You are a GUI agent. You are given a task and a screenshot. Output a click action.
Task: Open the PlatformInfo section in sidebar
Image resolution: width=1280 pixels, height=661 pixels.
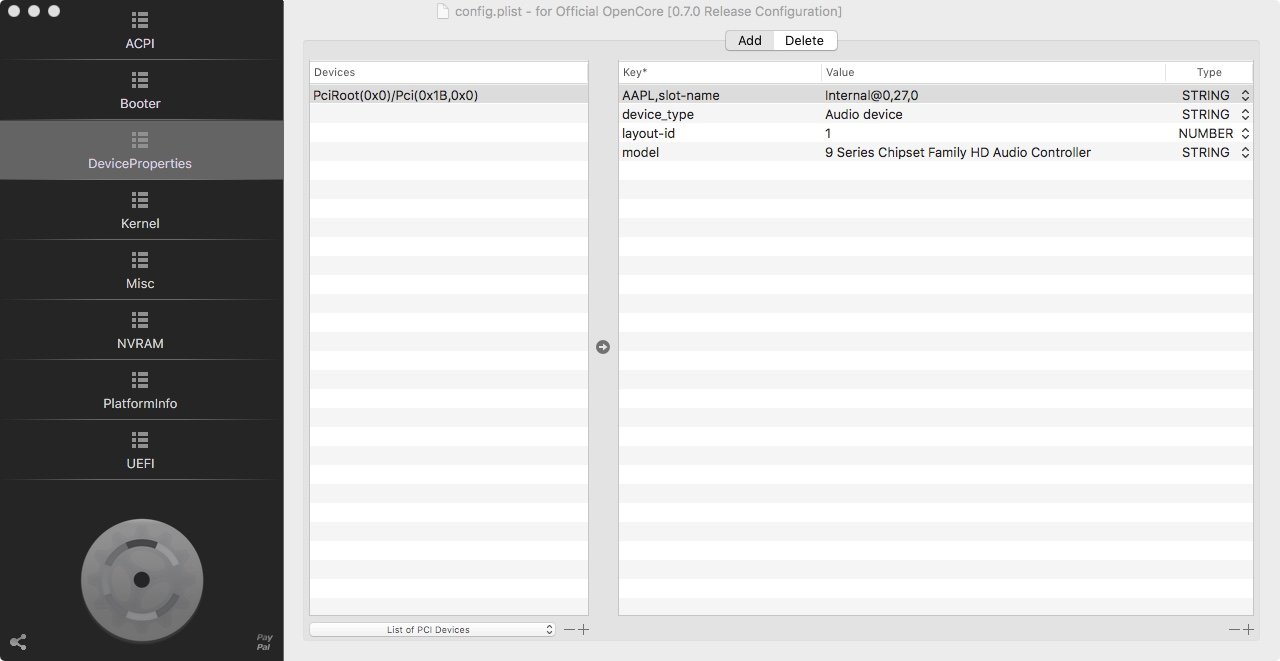pos(140,391)
